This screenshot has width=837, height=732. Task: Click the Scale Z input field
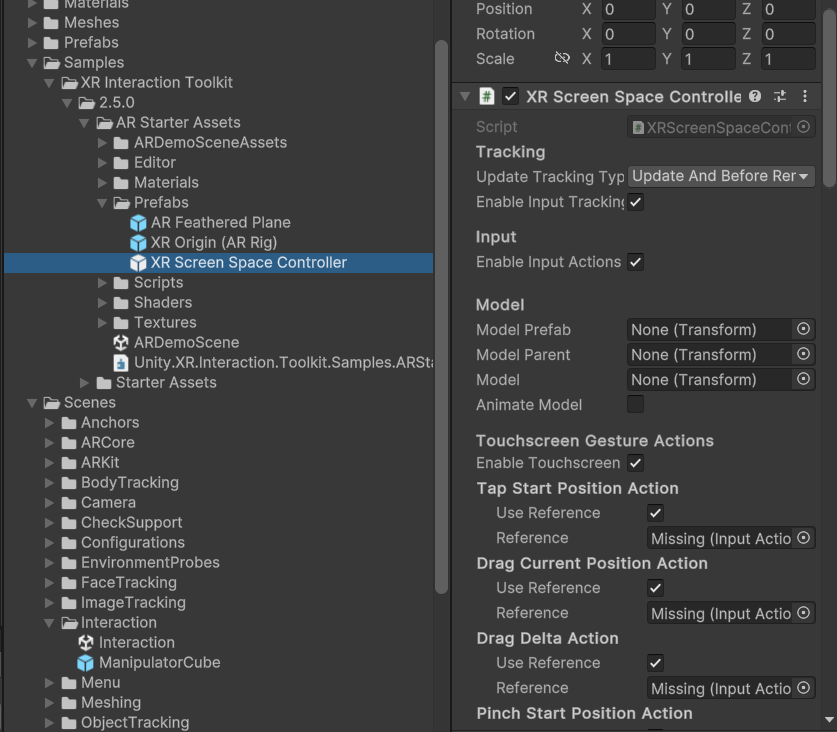(788, 59)
